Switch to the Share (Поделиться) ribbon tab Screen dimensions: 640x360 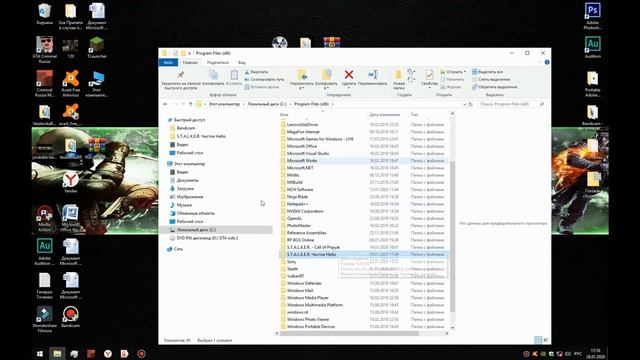click(218, 62)
